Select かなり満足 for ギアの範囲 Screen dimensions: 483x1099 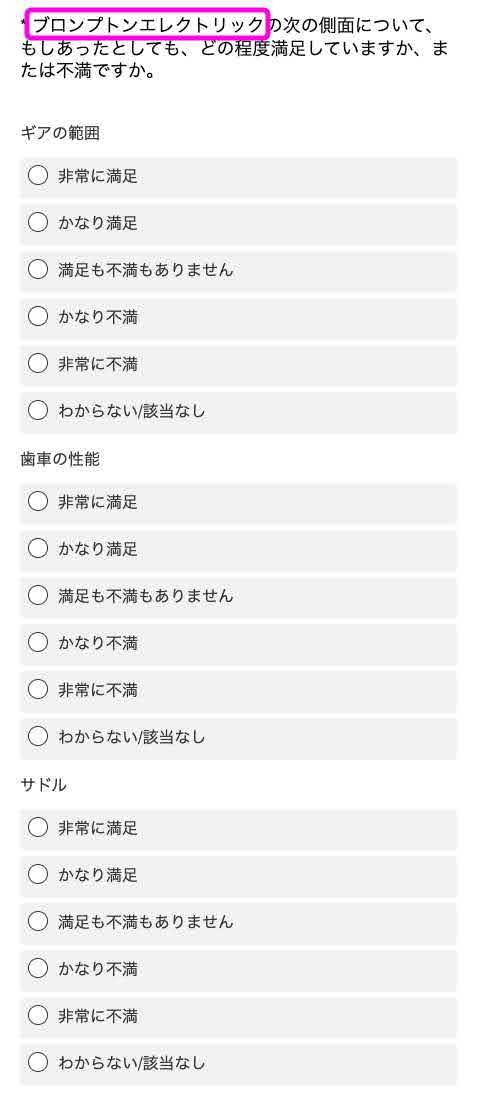[x=238, y=224]
